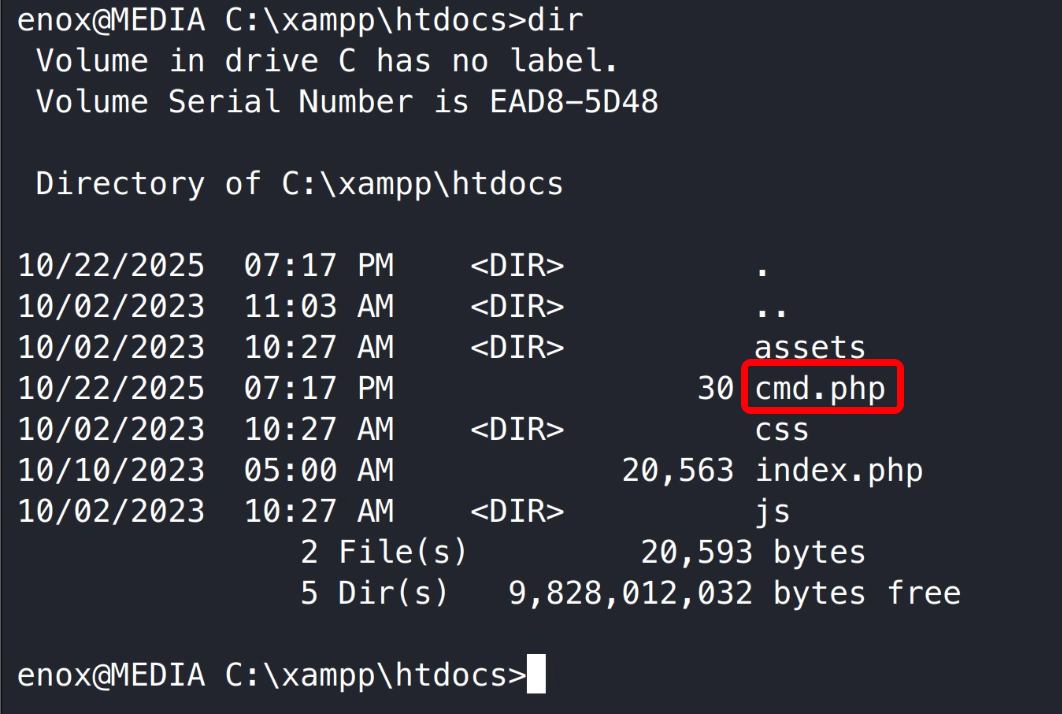Click the "5 Dir(s)" summary text
This screenshot has height=714, width=1062.
tap(374, 593)
